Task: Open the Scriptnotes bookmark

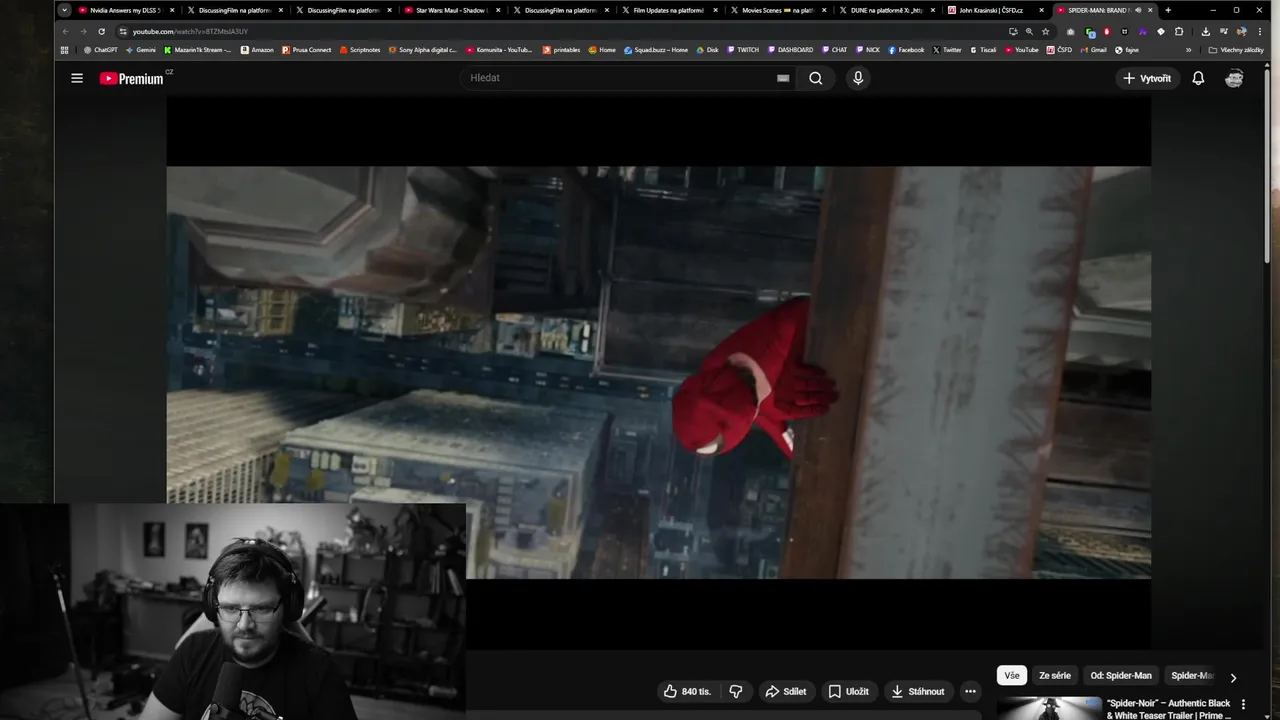Action: [x=360, y=50]
